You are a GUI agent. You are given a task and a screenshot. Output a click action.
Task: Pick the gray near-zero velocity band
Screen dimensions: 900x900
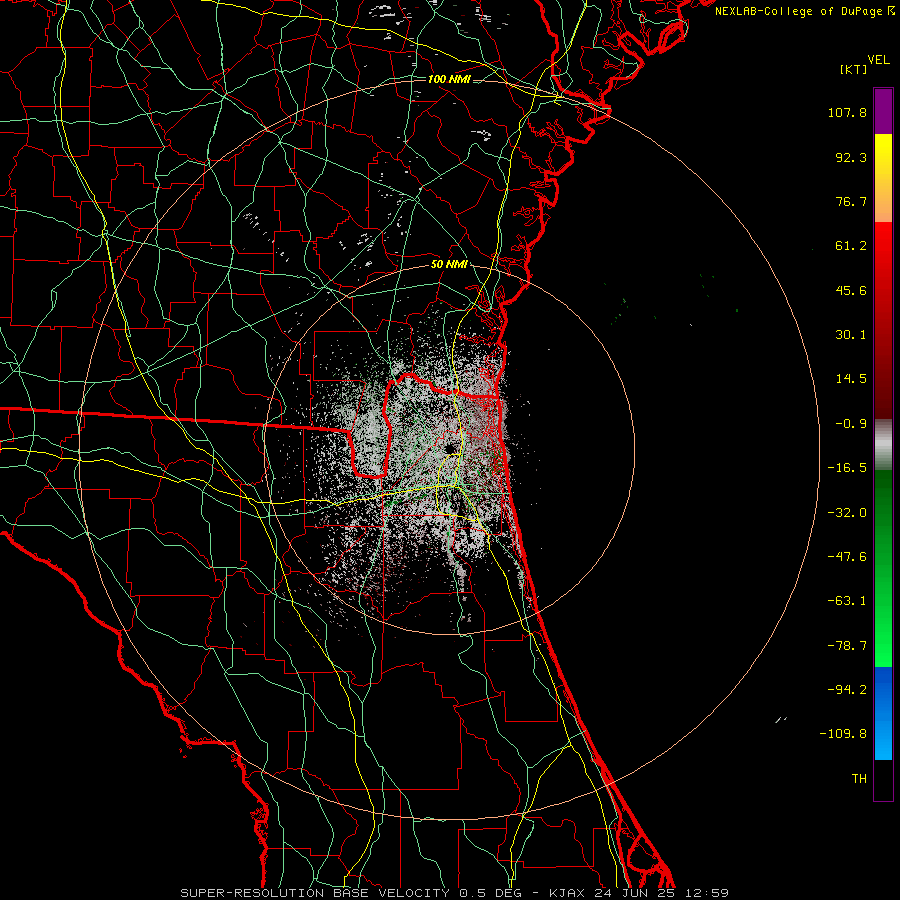(883, 445)
